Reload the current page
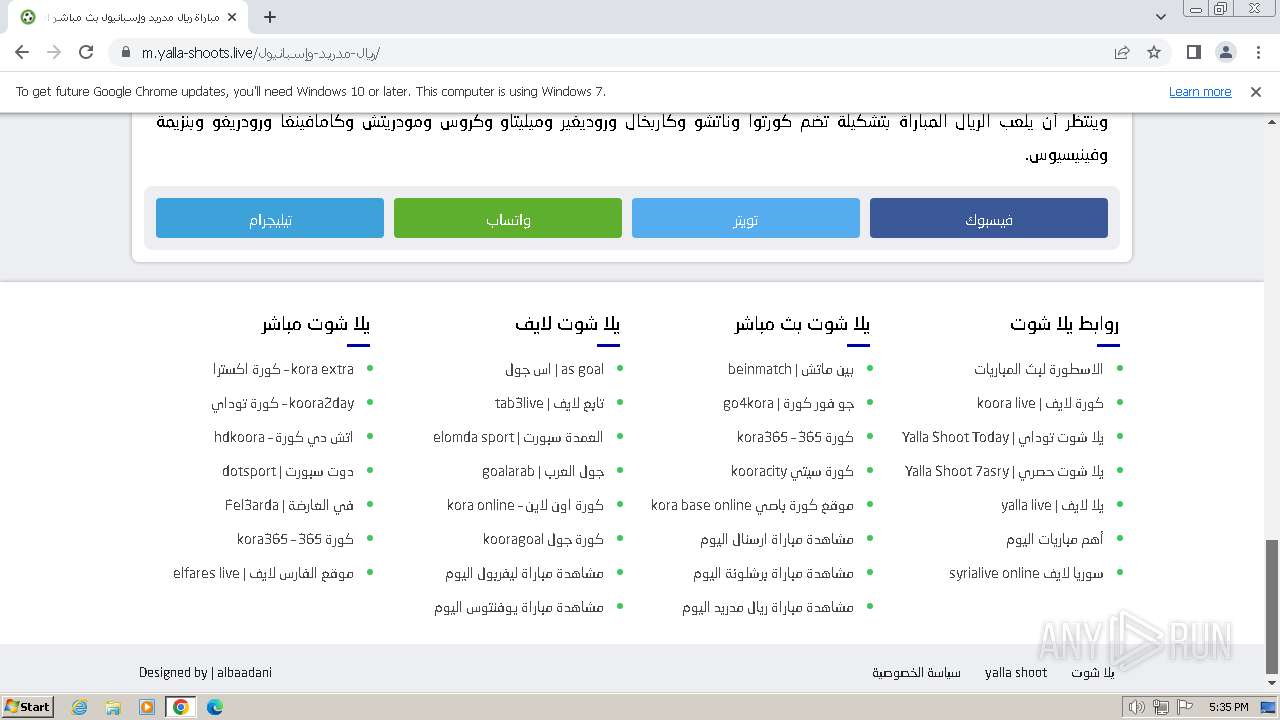This screenshot has height=720, width=1280. pos(86,53)
